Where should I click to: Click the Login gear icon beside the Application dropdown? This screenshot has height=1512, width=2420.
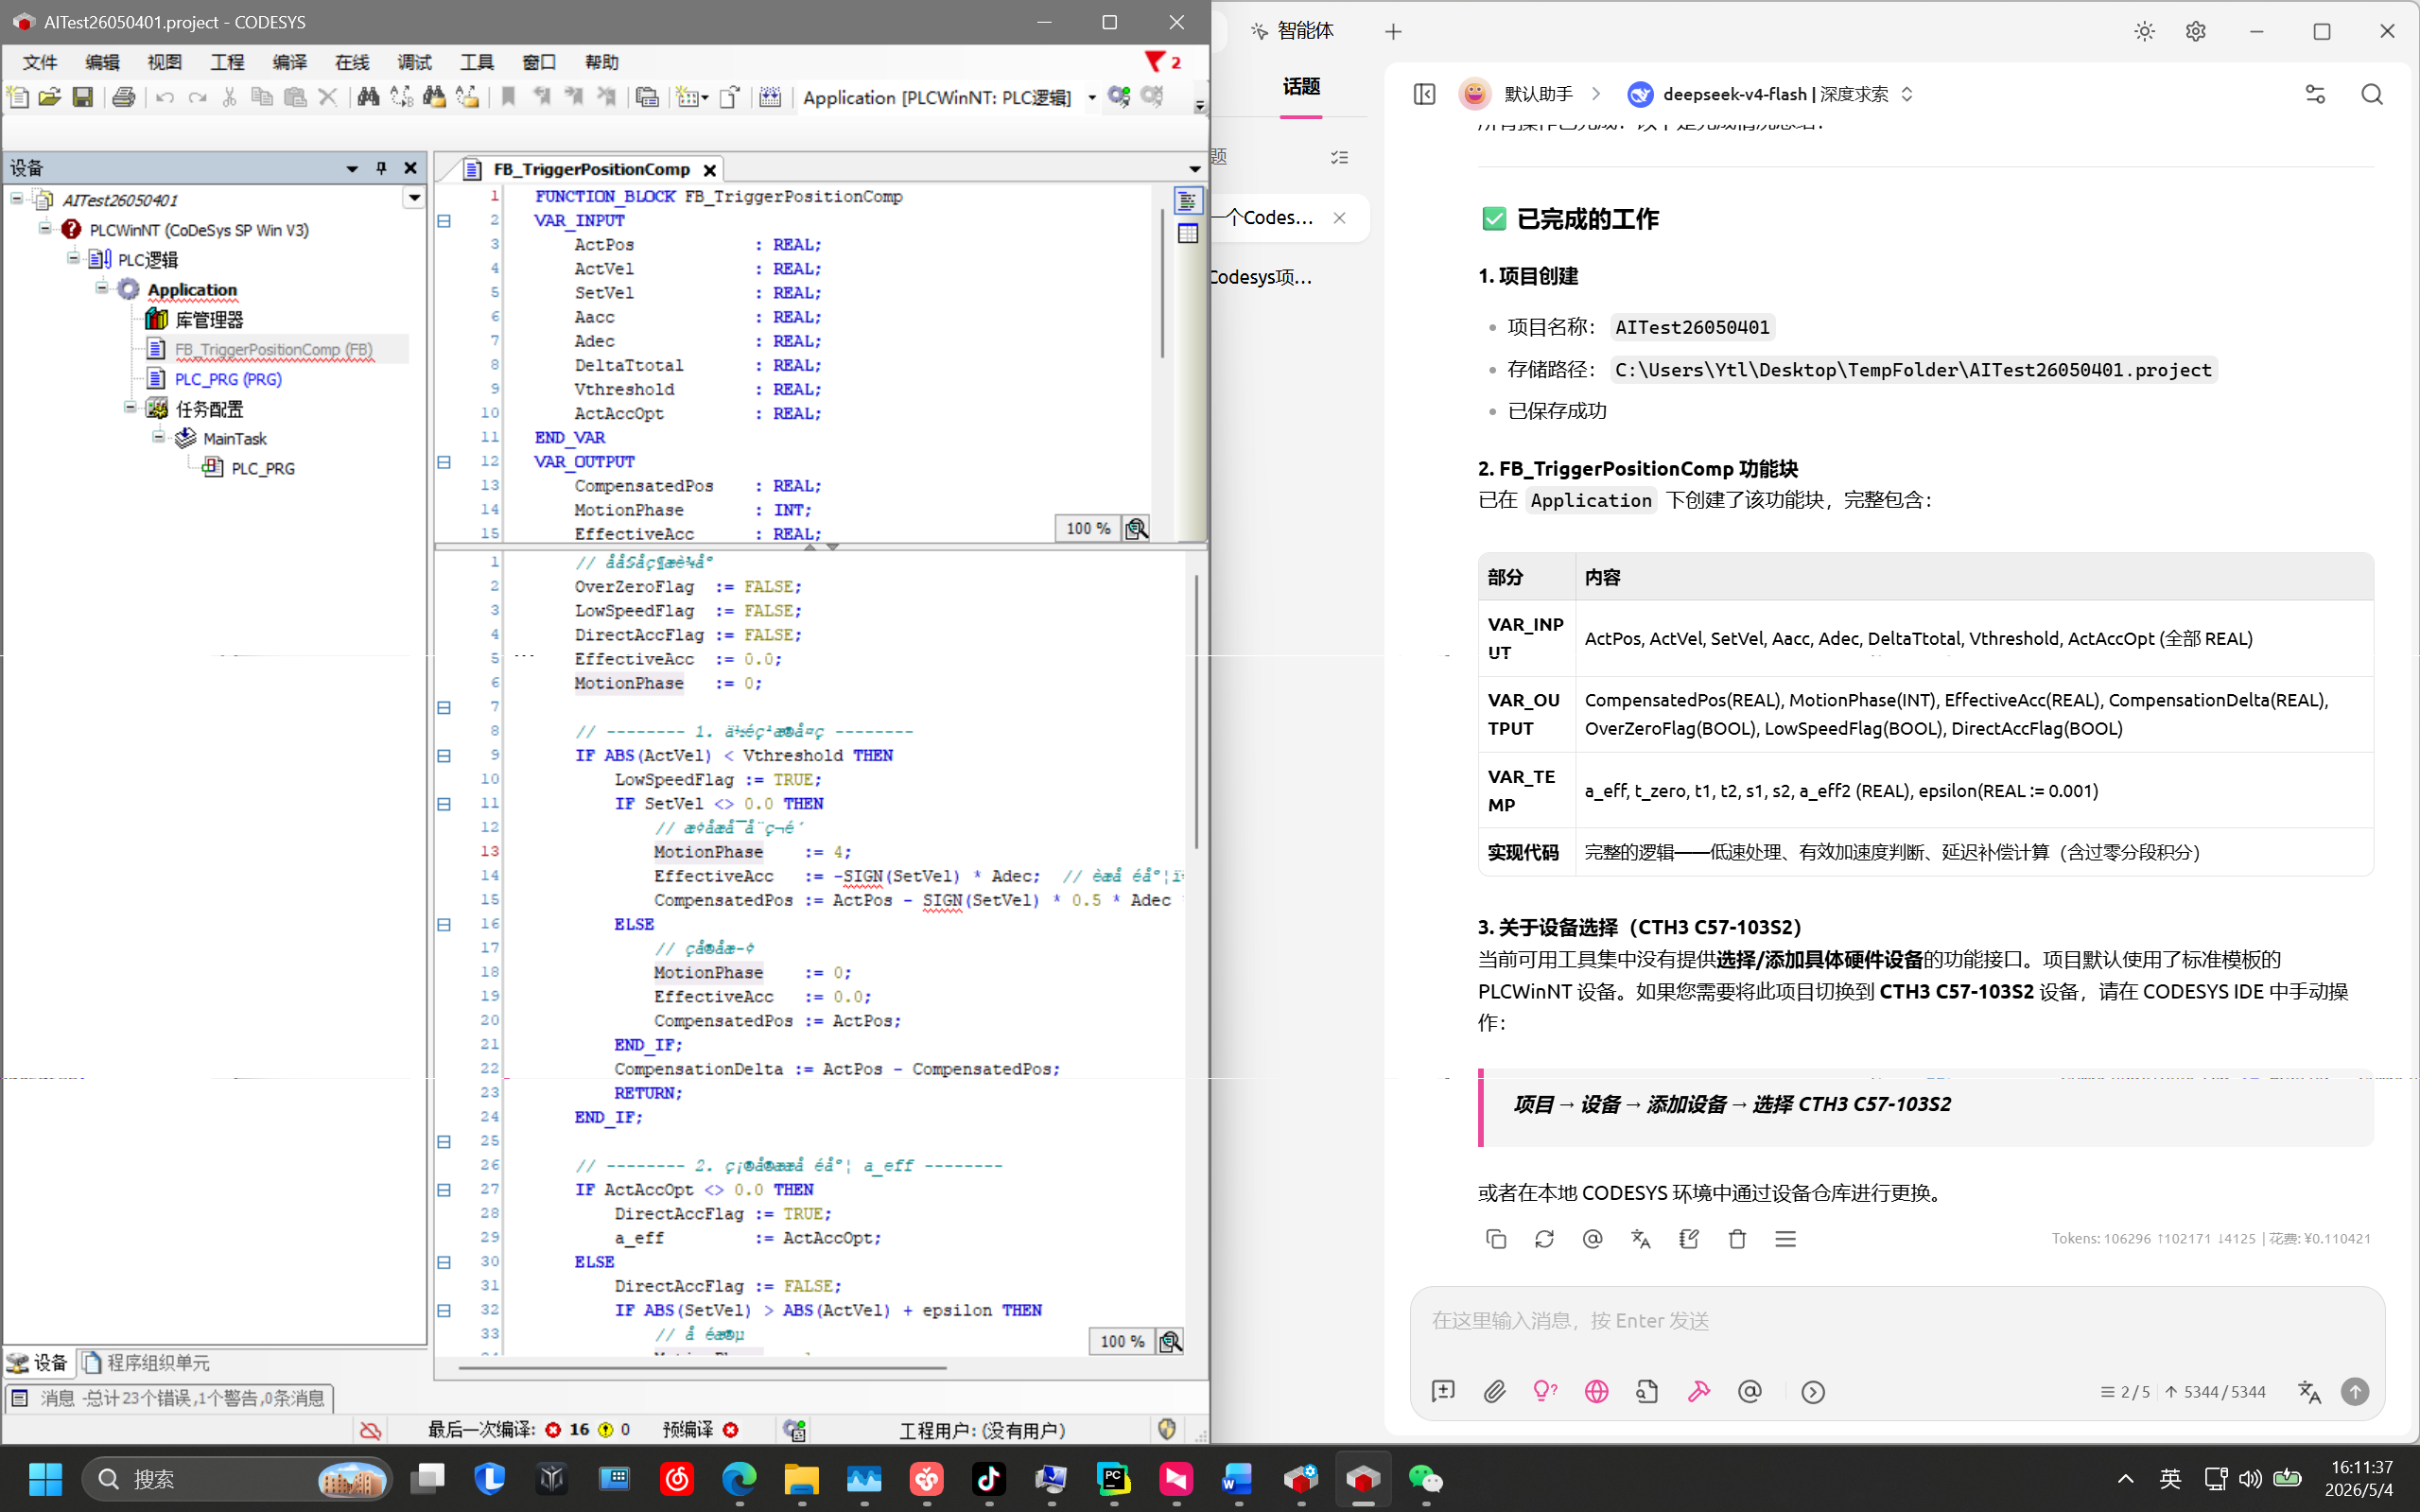click(x=1119, y=97)
